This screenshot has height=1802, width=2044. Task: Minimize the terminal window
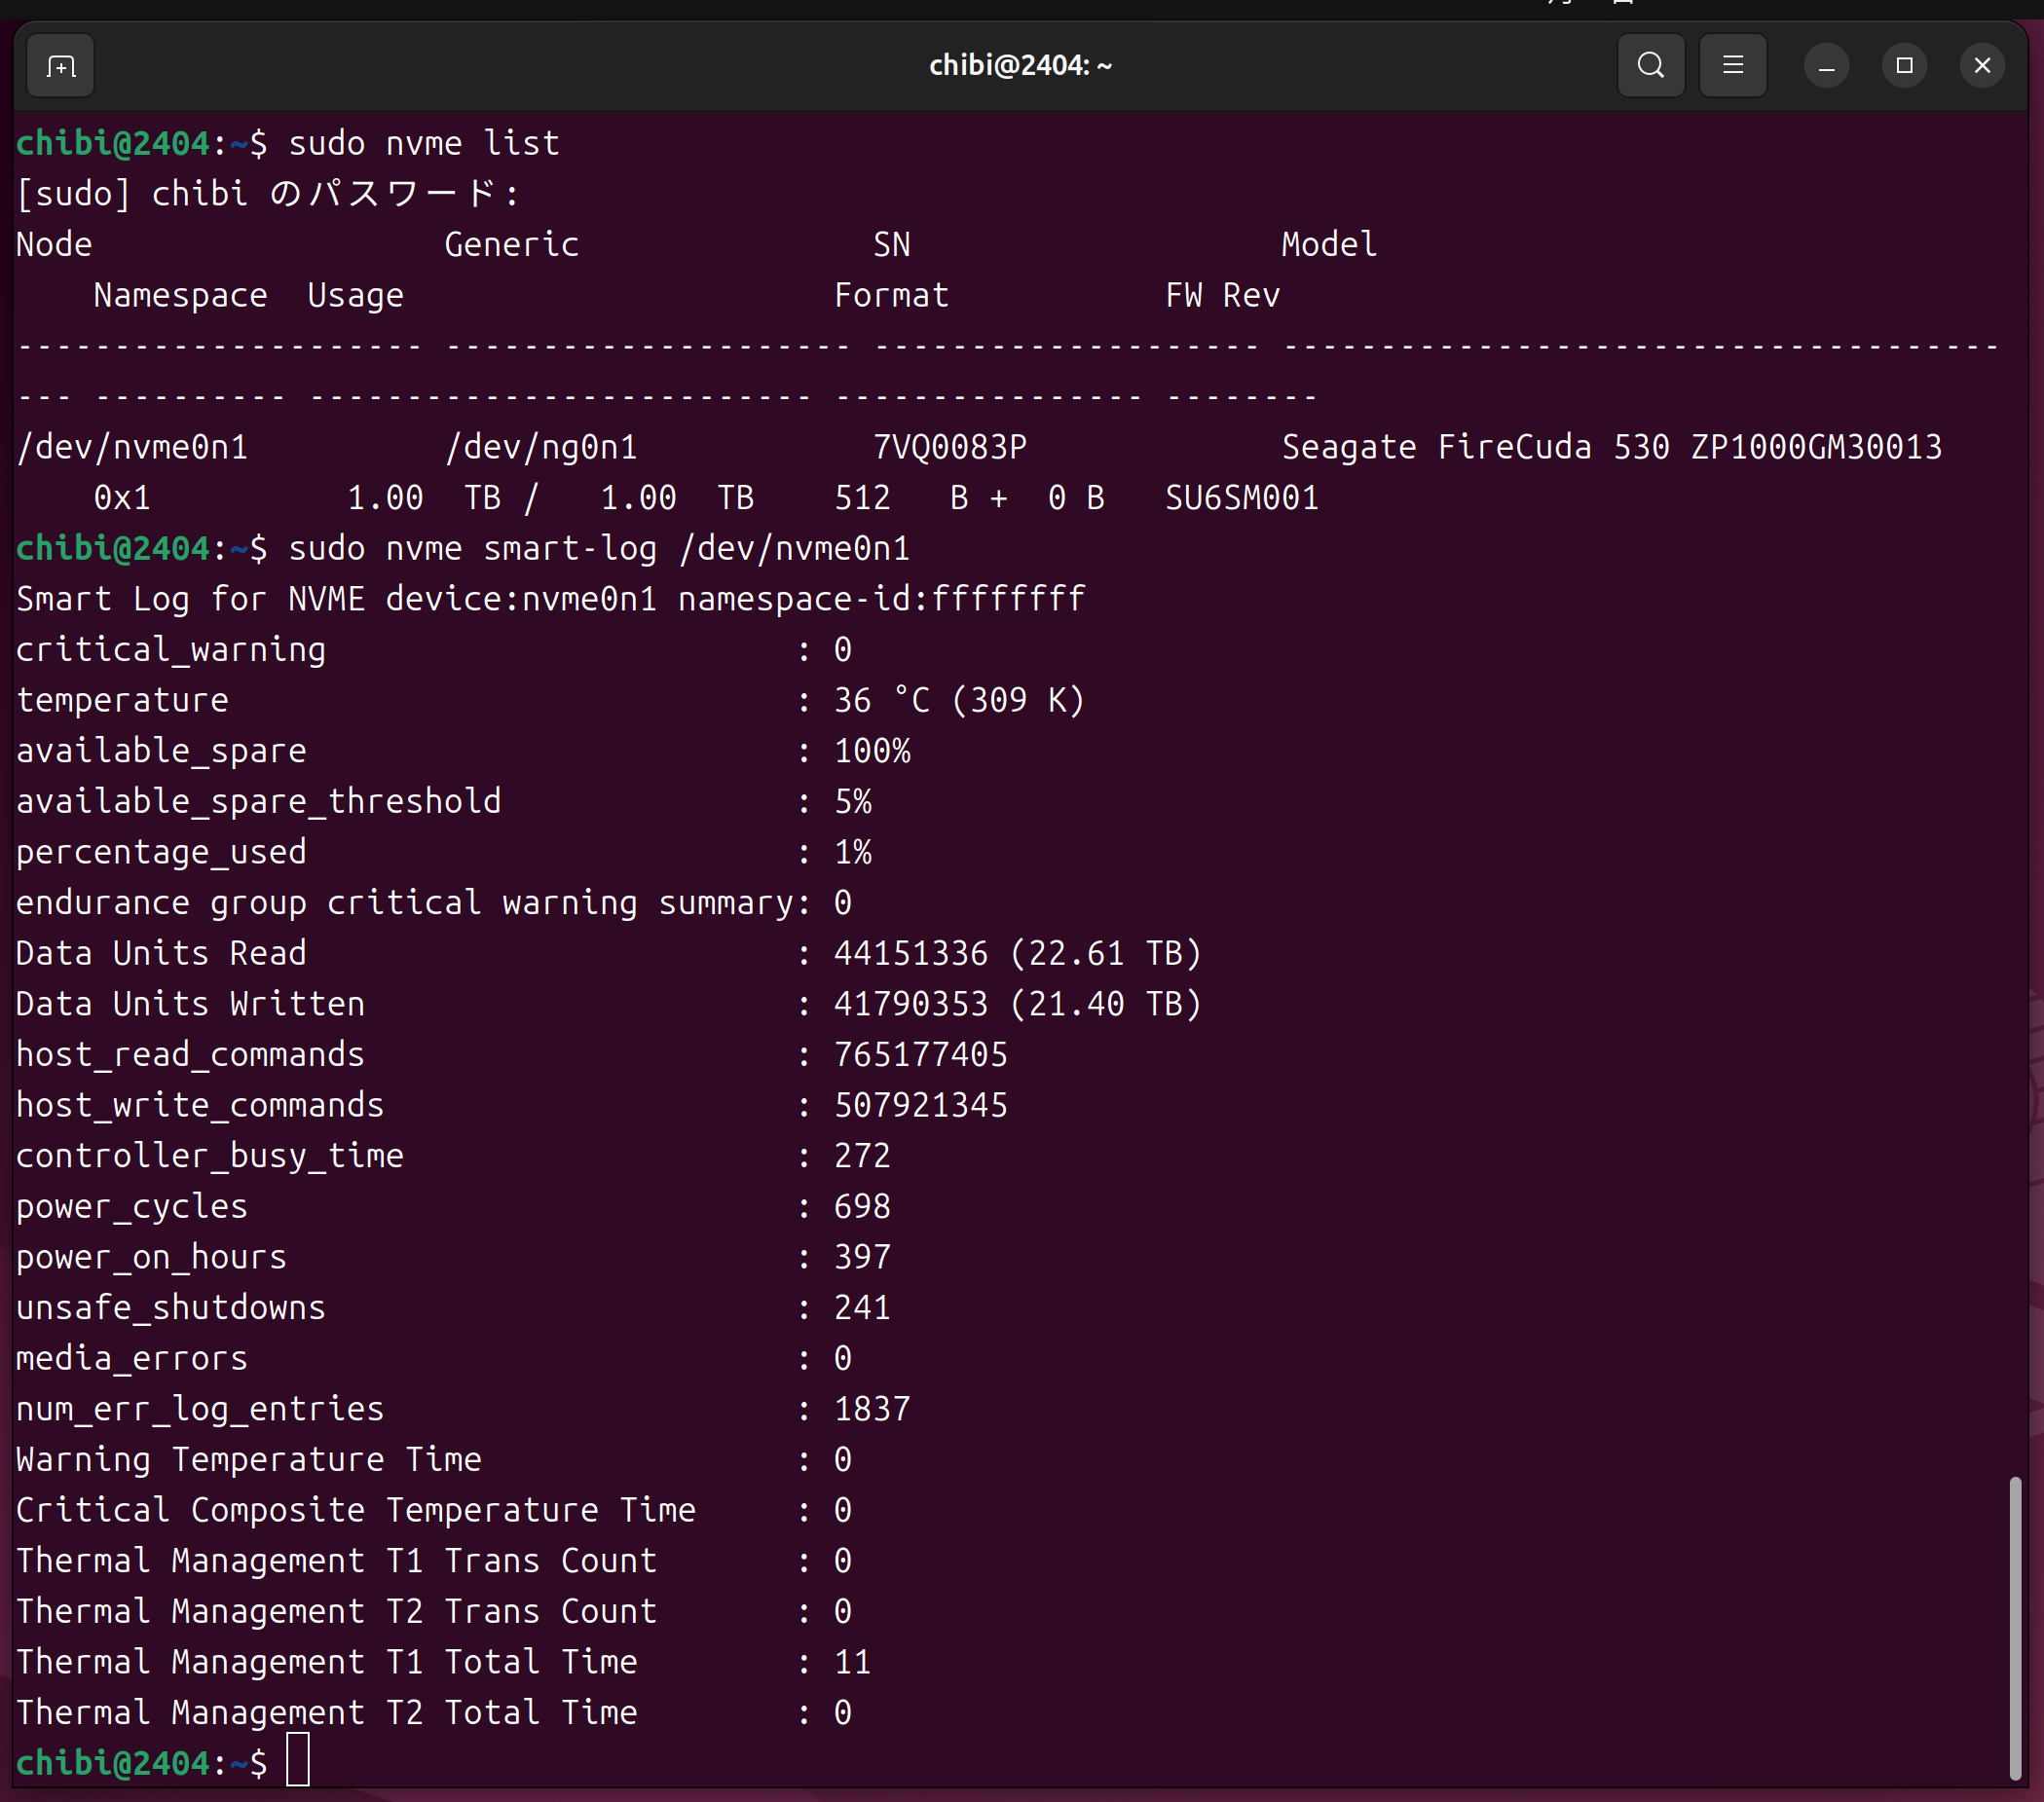1826,66
